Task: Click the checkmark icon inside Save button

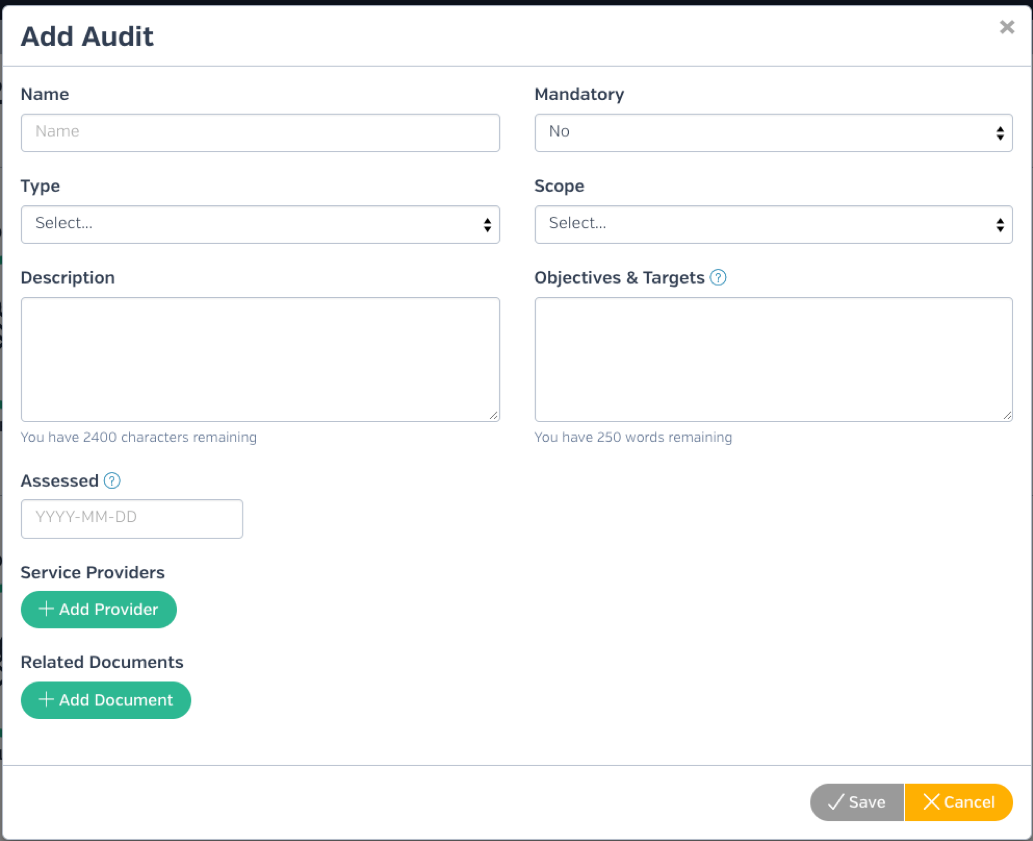Action: pos(837,802)
